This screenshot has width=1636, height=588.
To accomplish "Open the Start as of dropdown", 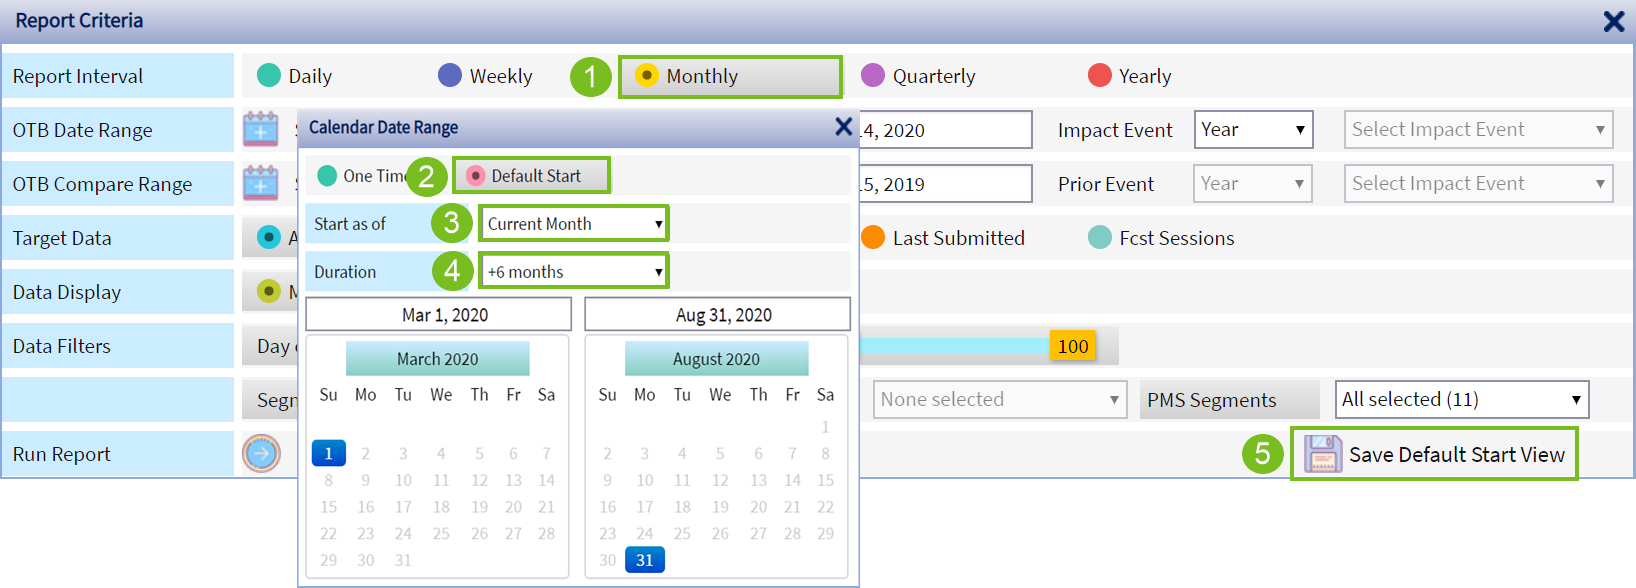I will pos(574,224).
